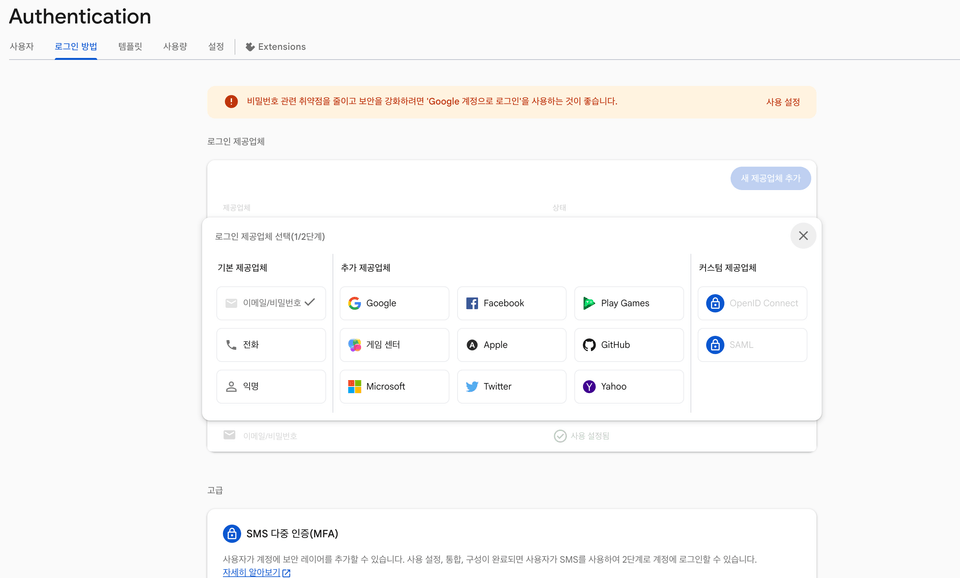Click the 로그인 제공업체 section label
Image resolution: width=960 pixels, height=578 pixels.
[236, 141]
